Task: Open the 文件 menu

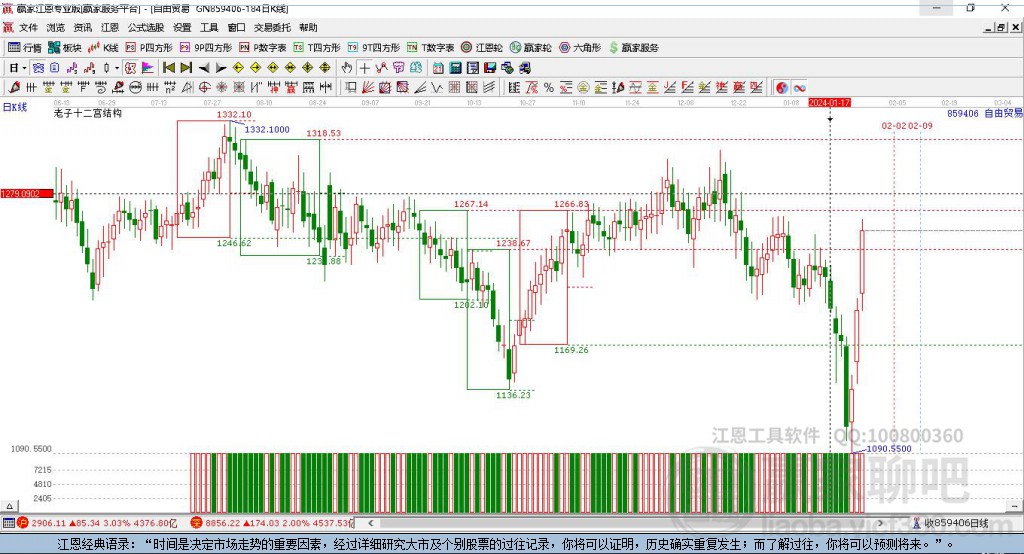Action: tap(28, 27)
